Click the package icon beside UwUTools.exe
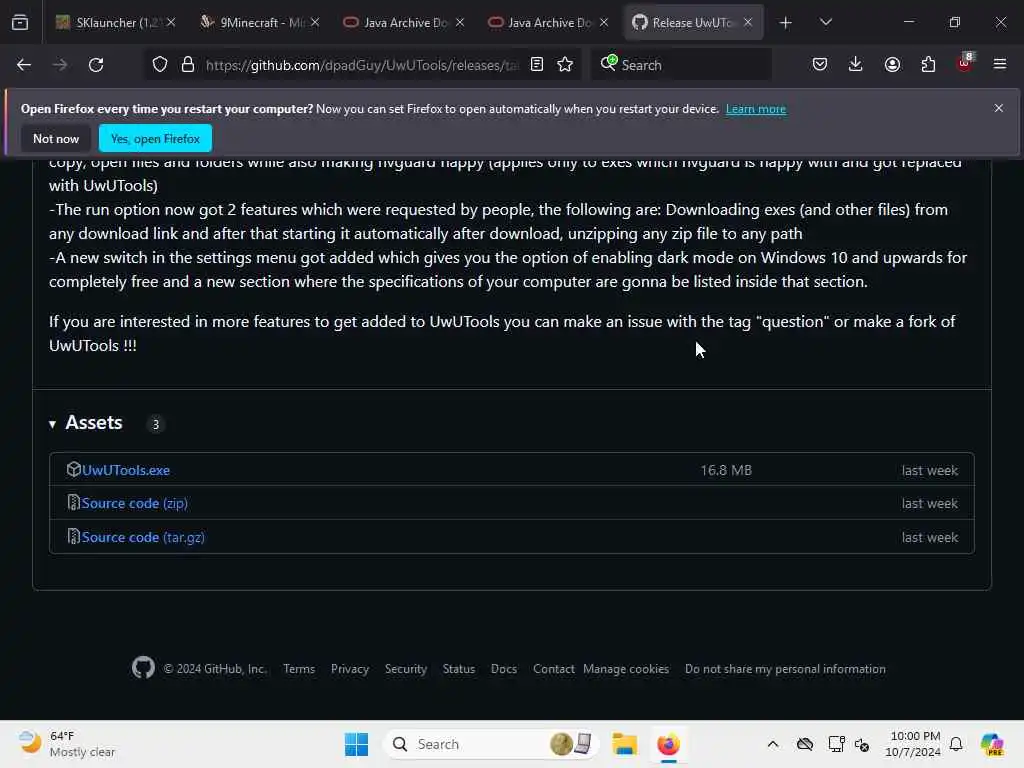This screenshot has height=768, width=1024. 74,470
